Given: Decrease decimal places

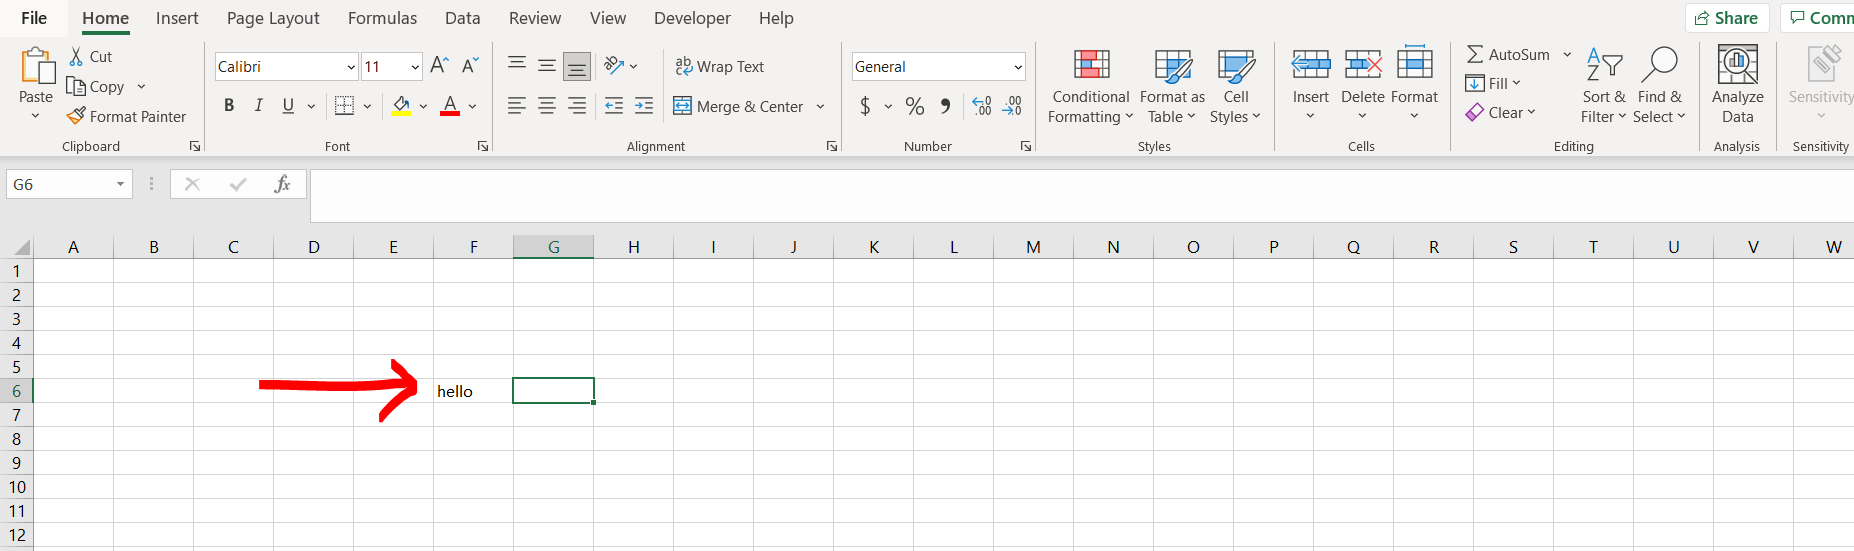Looking at the screenshot, I should tap(1012, 106).
